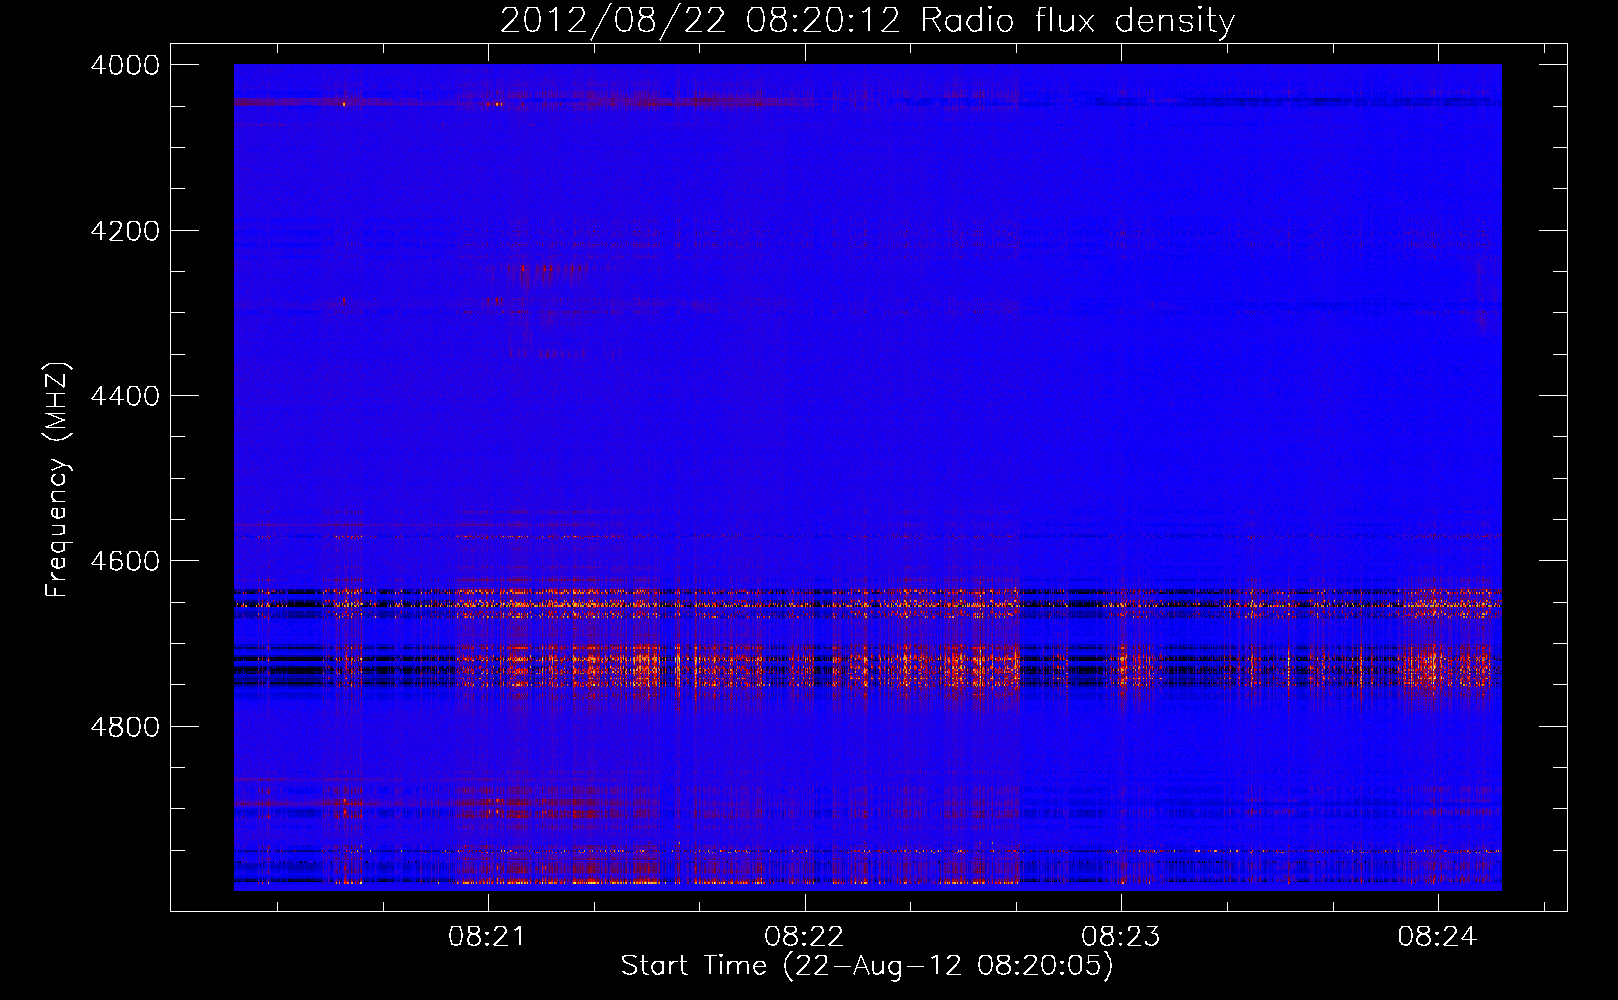Click the 08:24 time tick label

(x=1438, y=936)
